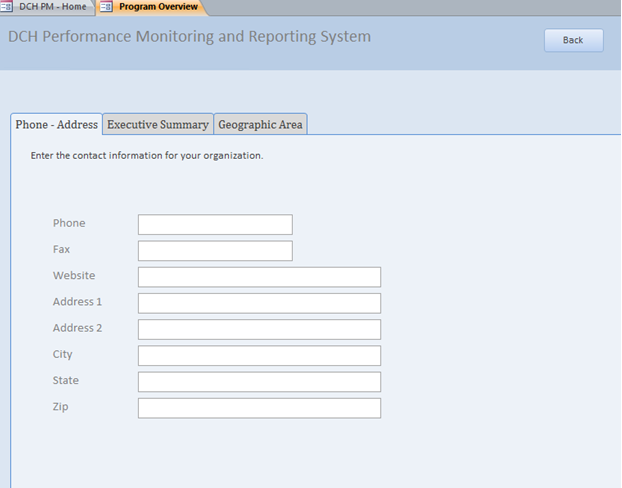
Task: Click inside the Address 2 field
Action: click(259, 329)
